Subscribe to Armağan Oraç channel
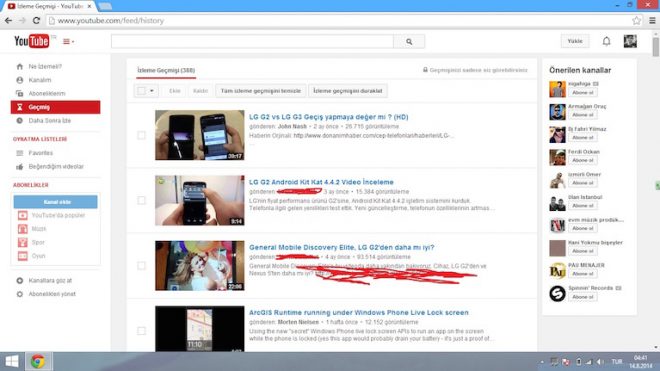 coord(583,115)
